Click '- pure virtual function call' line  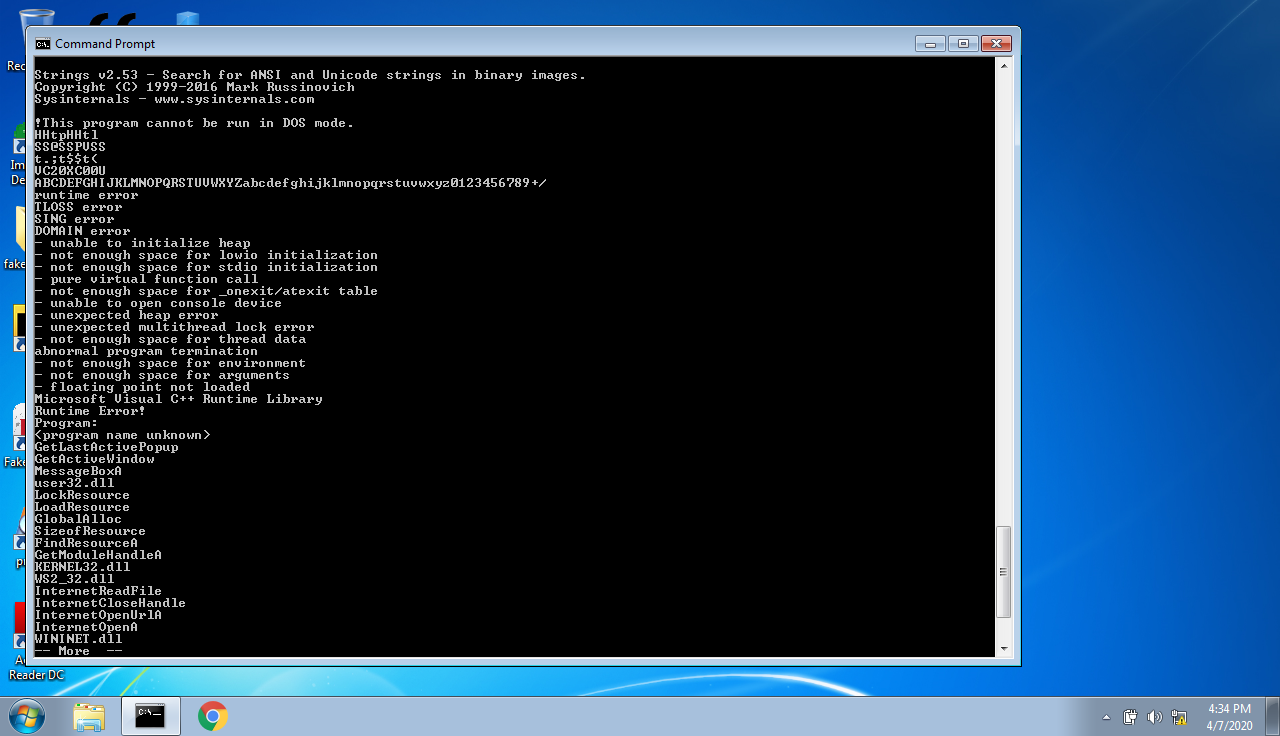[146, 279]
